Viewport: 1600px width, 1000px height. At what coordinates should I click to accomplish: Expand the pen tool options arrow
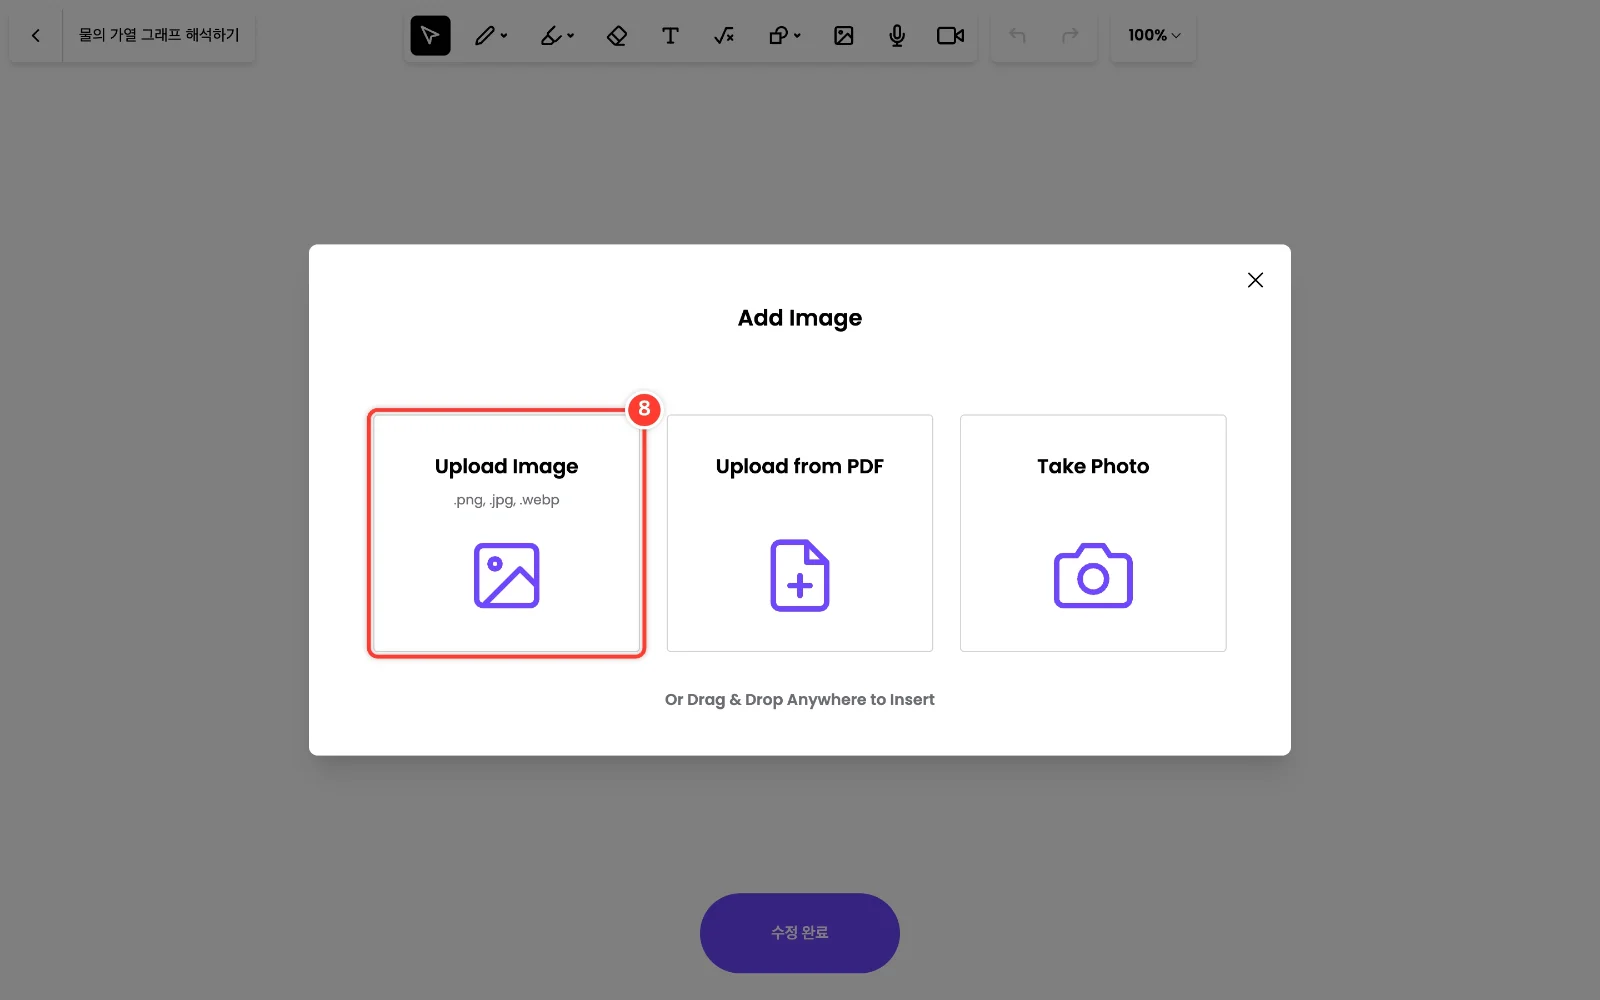[x=504, y=36]
